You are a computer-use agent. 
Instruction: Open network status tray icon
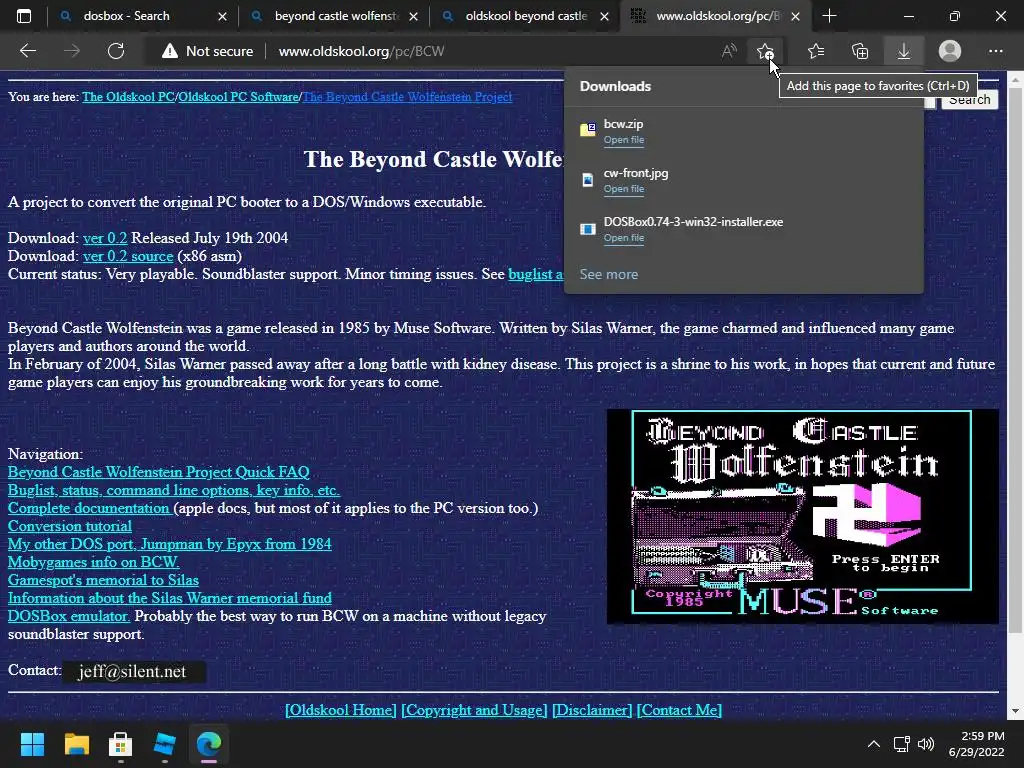pos(902,744)
